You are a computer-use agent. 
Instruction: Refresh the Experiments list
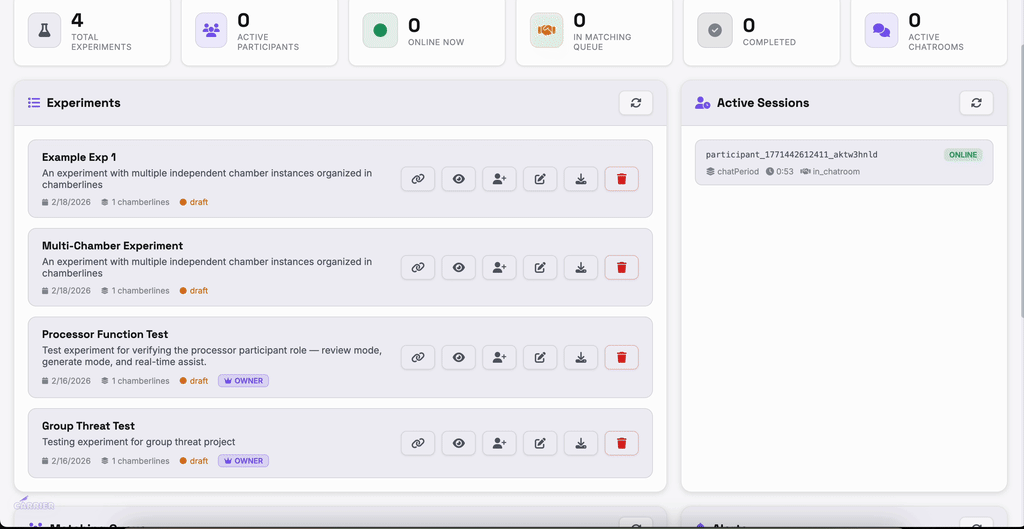pyautogui.click(x=636, y=103)
